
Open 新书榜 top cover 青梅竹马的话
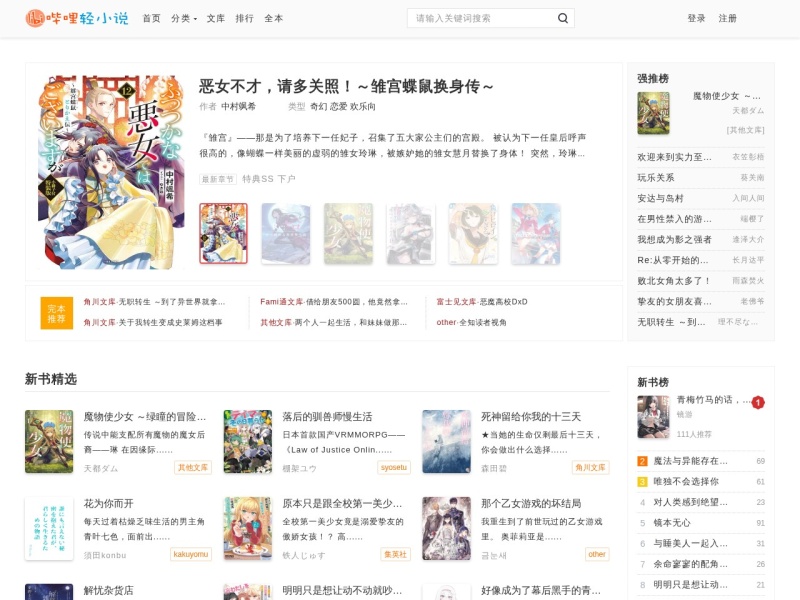(x=653, y=417)
